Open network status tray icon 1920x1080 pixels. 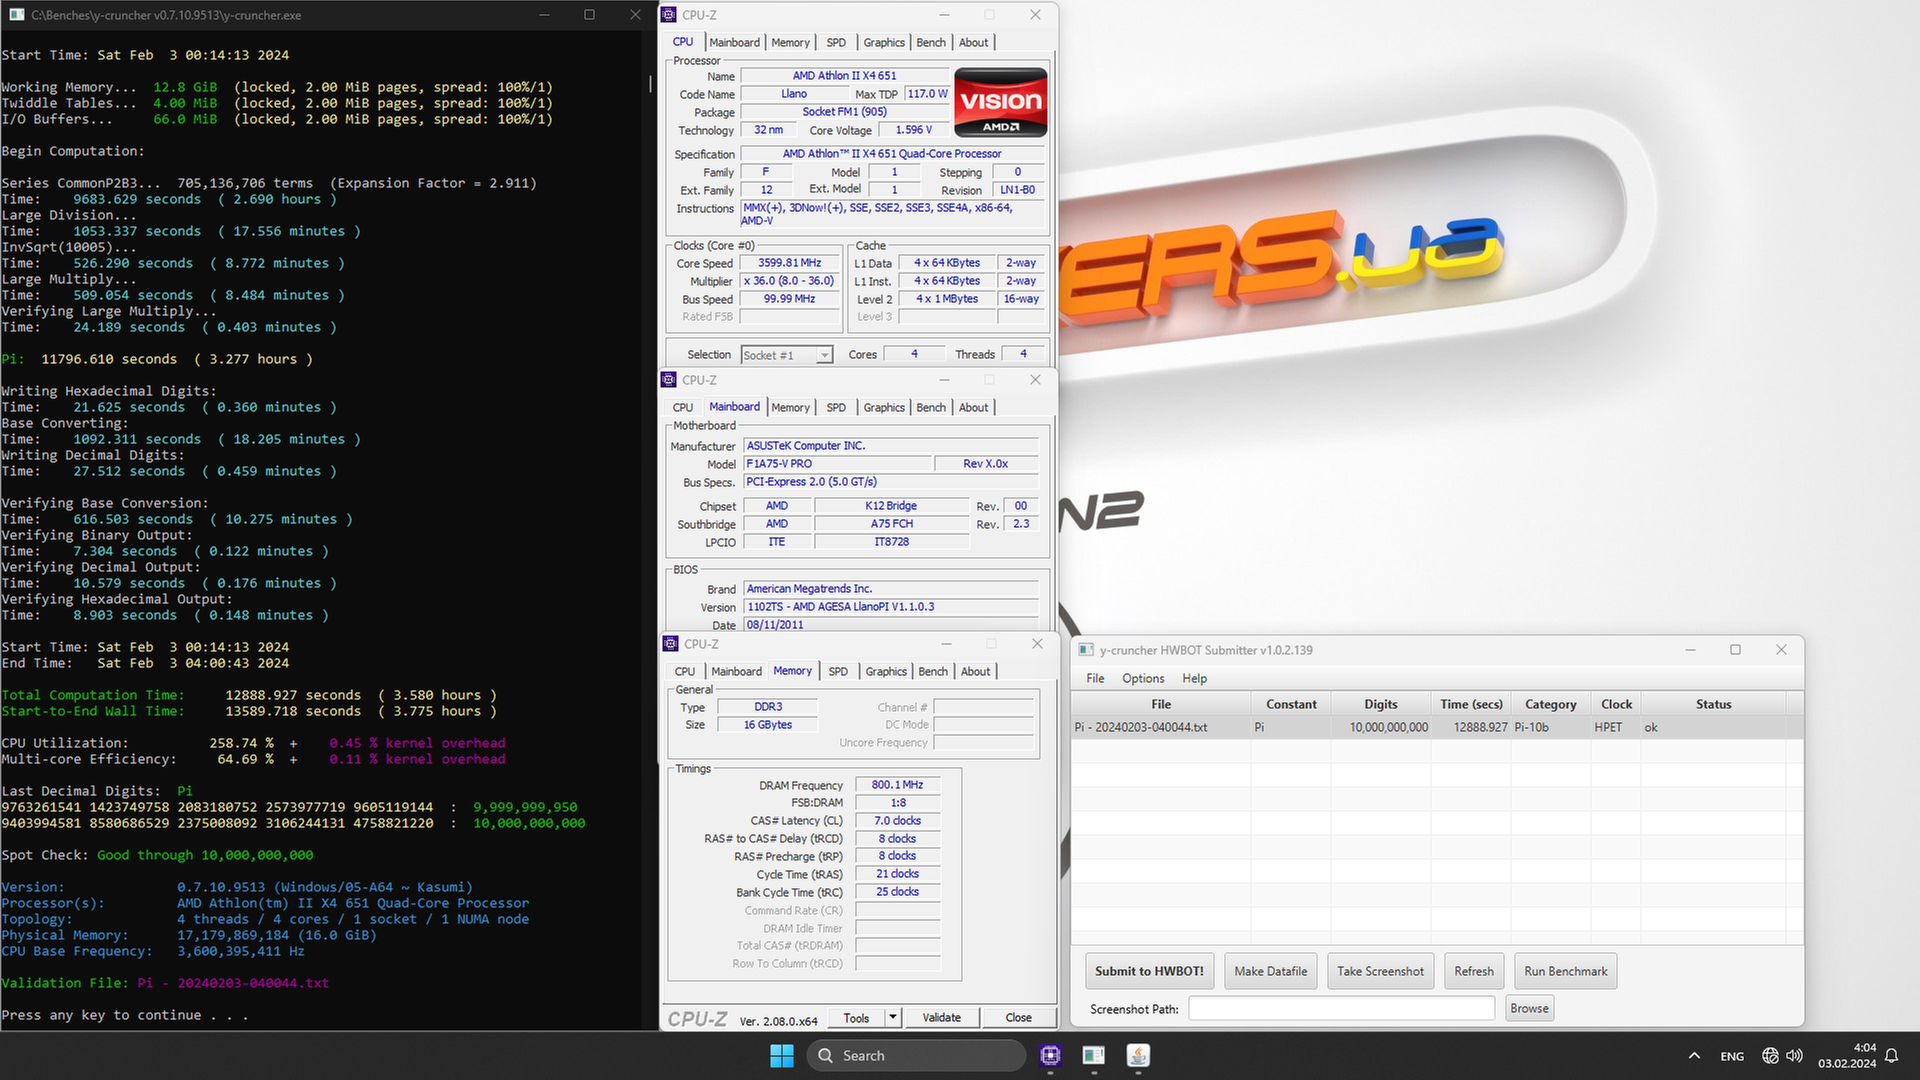[x=1770, y=1056]
